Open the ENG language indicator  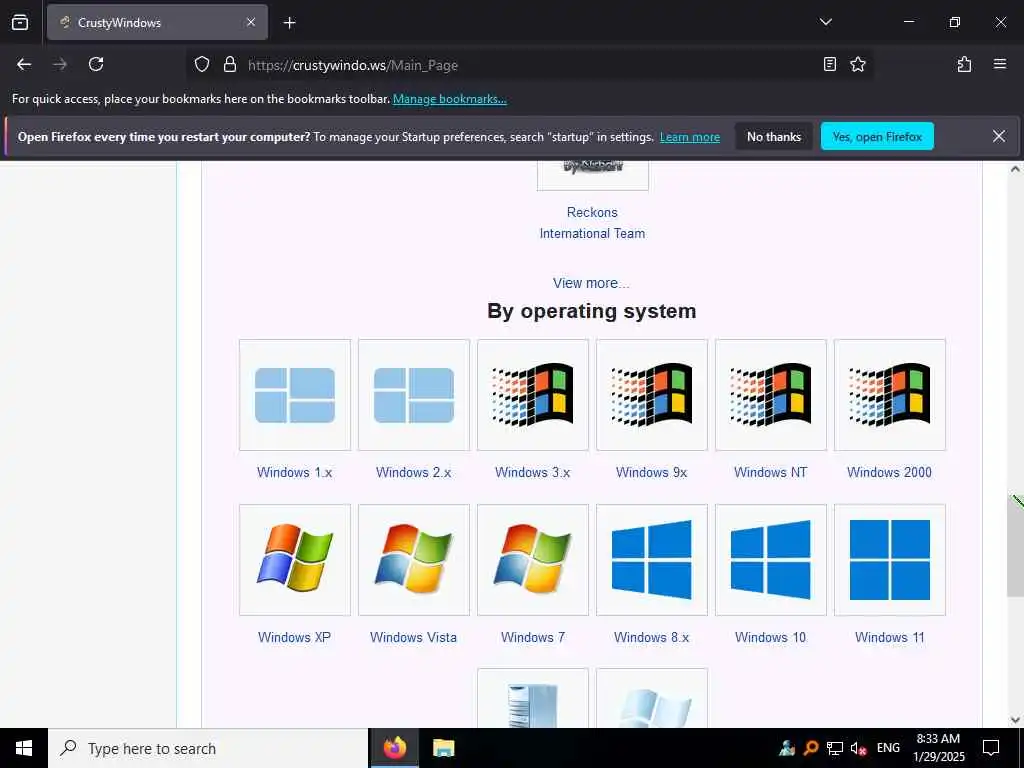pyautogui.click(x=888, y=748)
